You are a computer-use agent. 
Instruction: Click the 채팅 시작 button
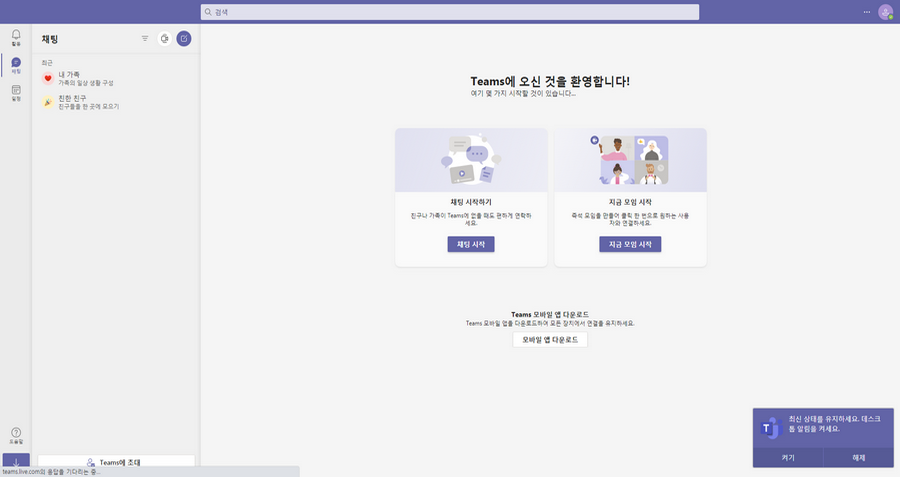pos(471,245)
